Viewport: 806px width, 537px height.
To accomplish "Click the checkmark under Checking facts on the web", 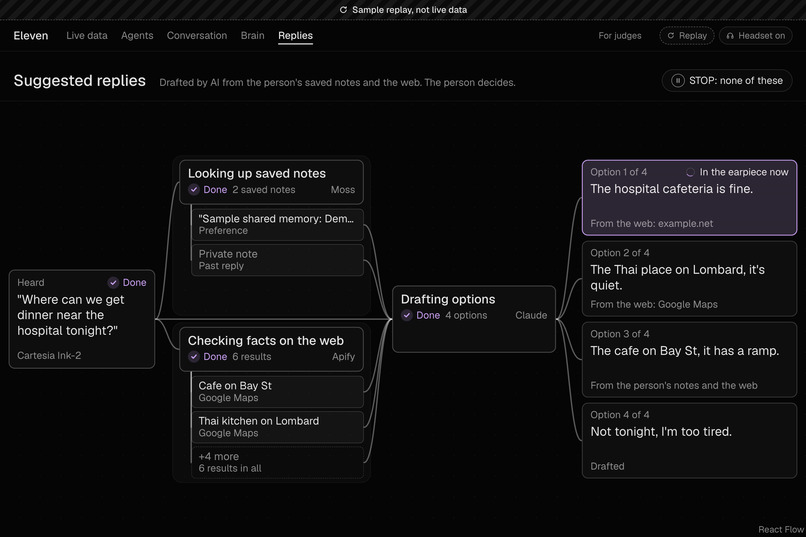I will point(194,357).
